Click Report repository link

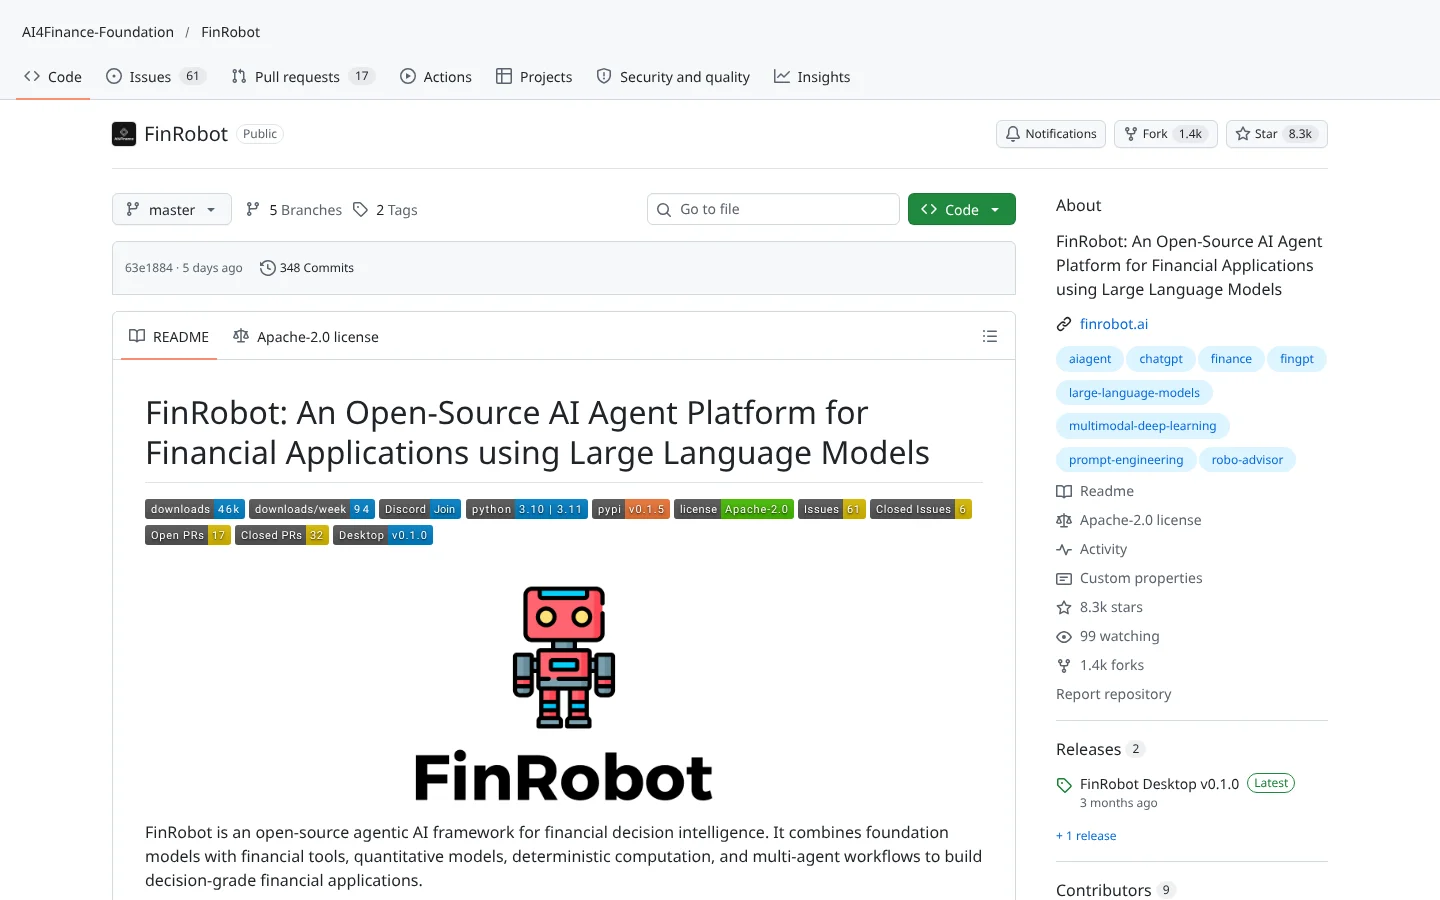point(1113,694)
